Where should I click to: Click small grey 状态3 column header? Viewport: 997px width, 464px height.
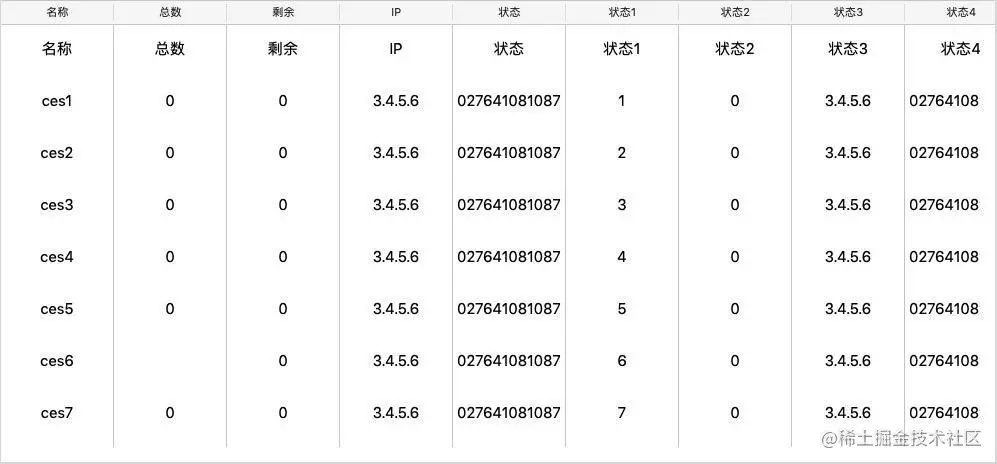[848, 13]
